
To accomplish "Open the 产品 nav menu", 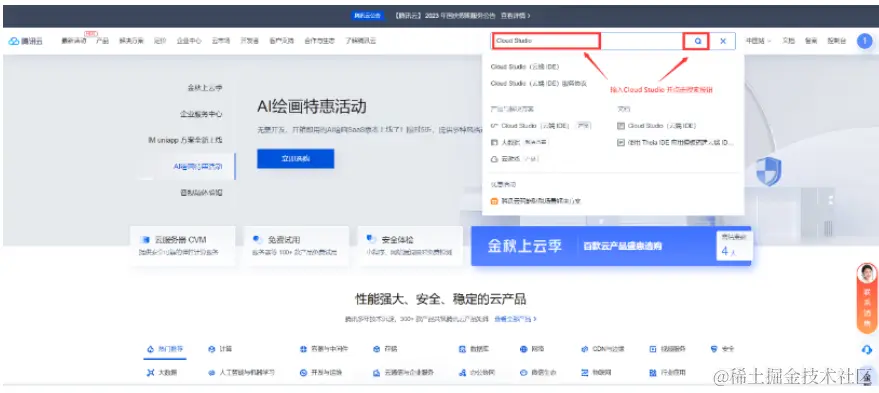I will (102, 41).
